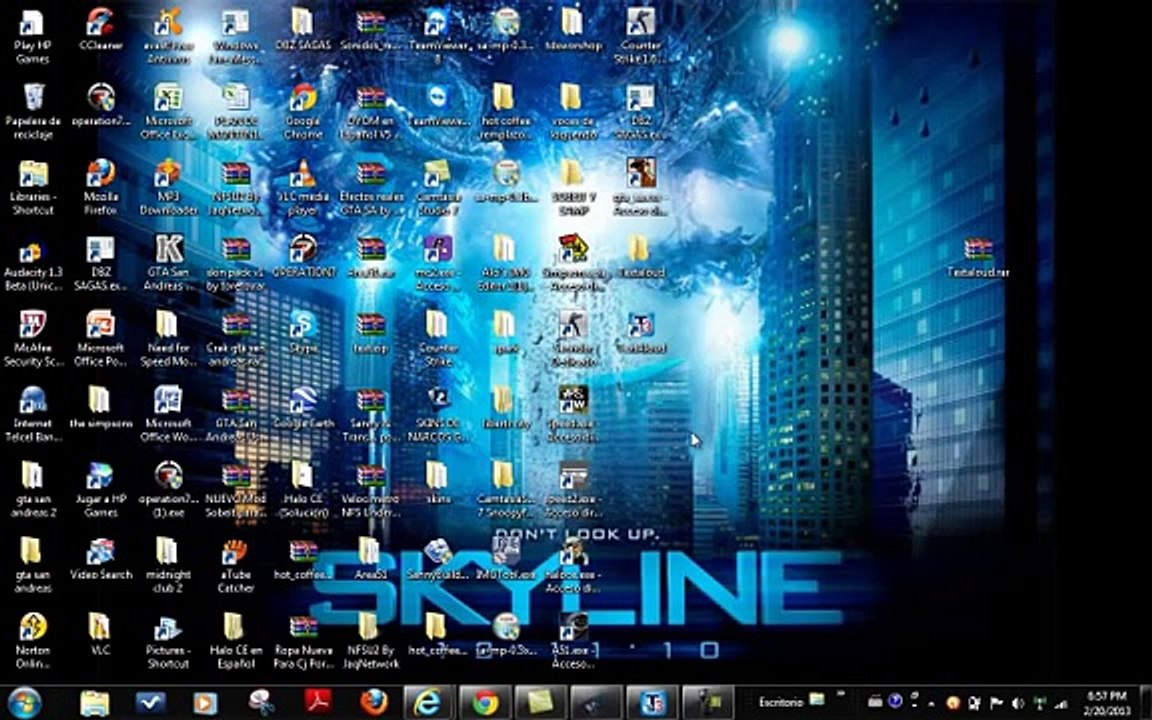Select the Teclaloud.rar archive on desktop
The image size is (1152, 720).
pos(978,256)
